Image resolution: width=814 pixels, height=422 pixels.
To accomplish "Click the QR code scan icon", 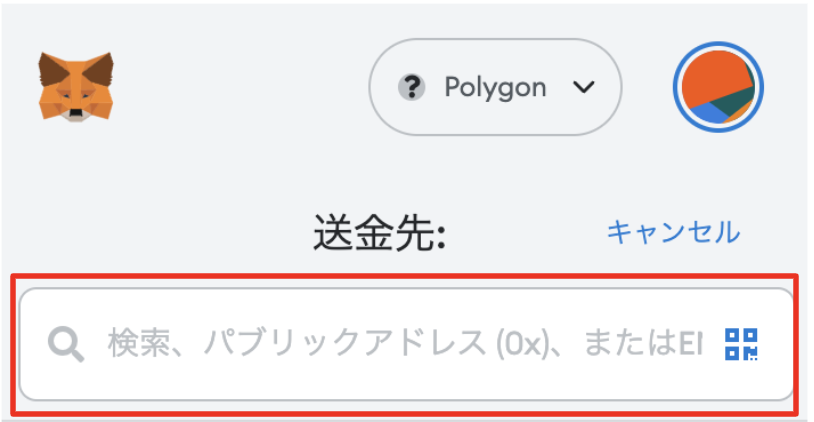I will pyautogui.click(x=741, y=344).
